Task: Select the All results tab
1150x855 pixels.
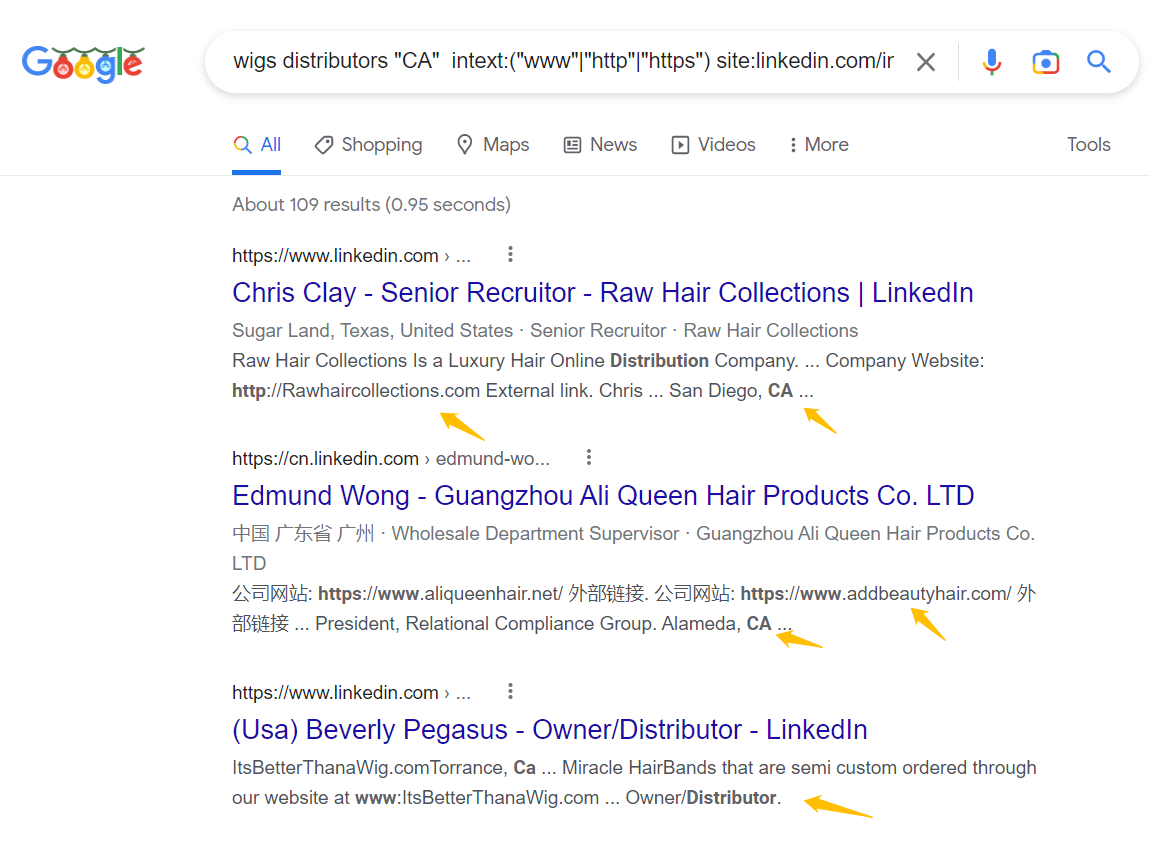Action: pos(257,144)
